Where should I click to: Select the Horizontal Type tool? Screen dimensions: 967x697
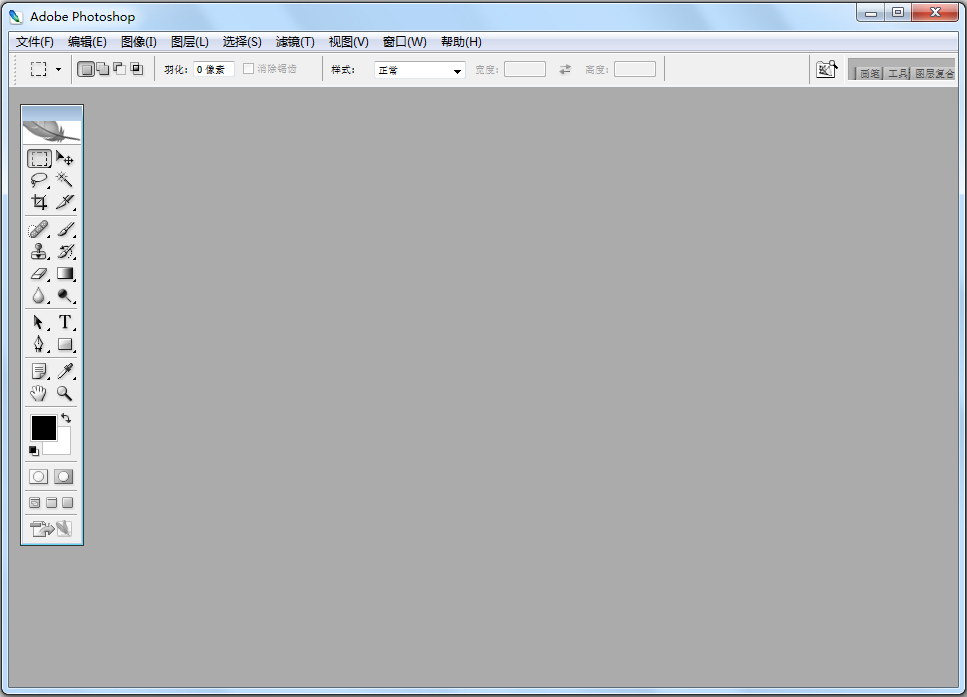(65, 322)
